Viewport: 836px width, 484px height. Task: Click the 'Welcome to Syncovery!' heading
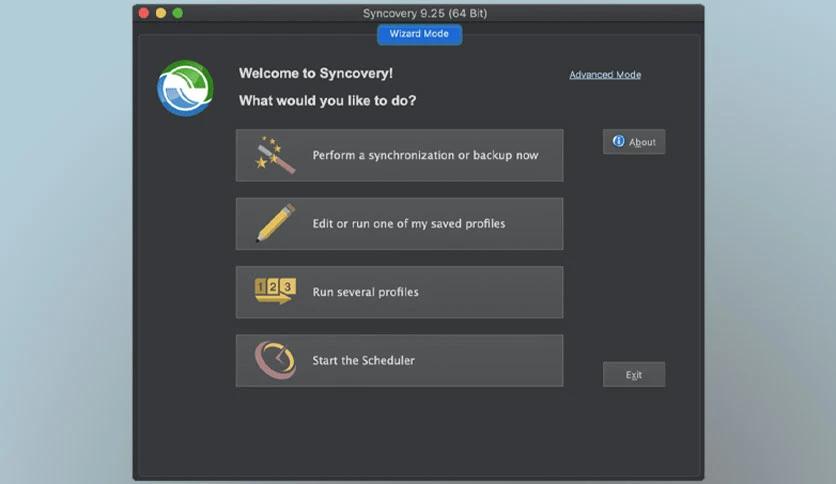point(315,74)
